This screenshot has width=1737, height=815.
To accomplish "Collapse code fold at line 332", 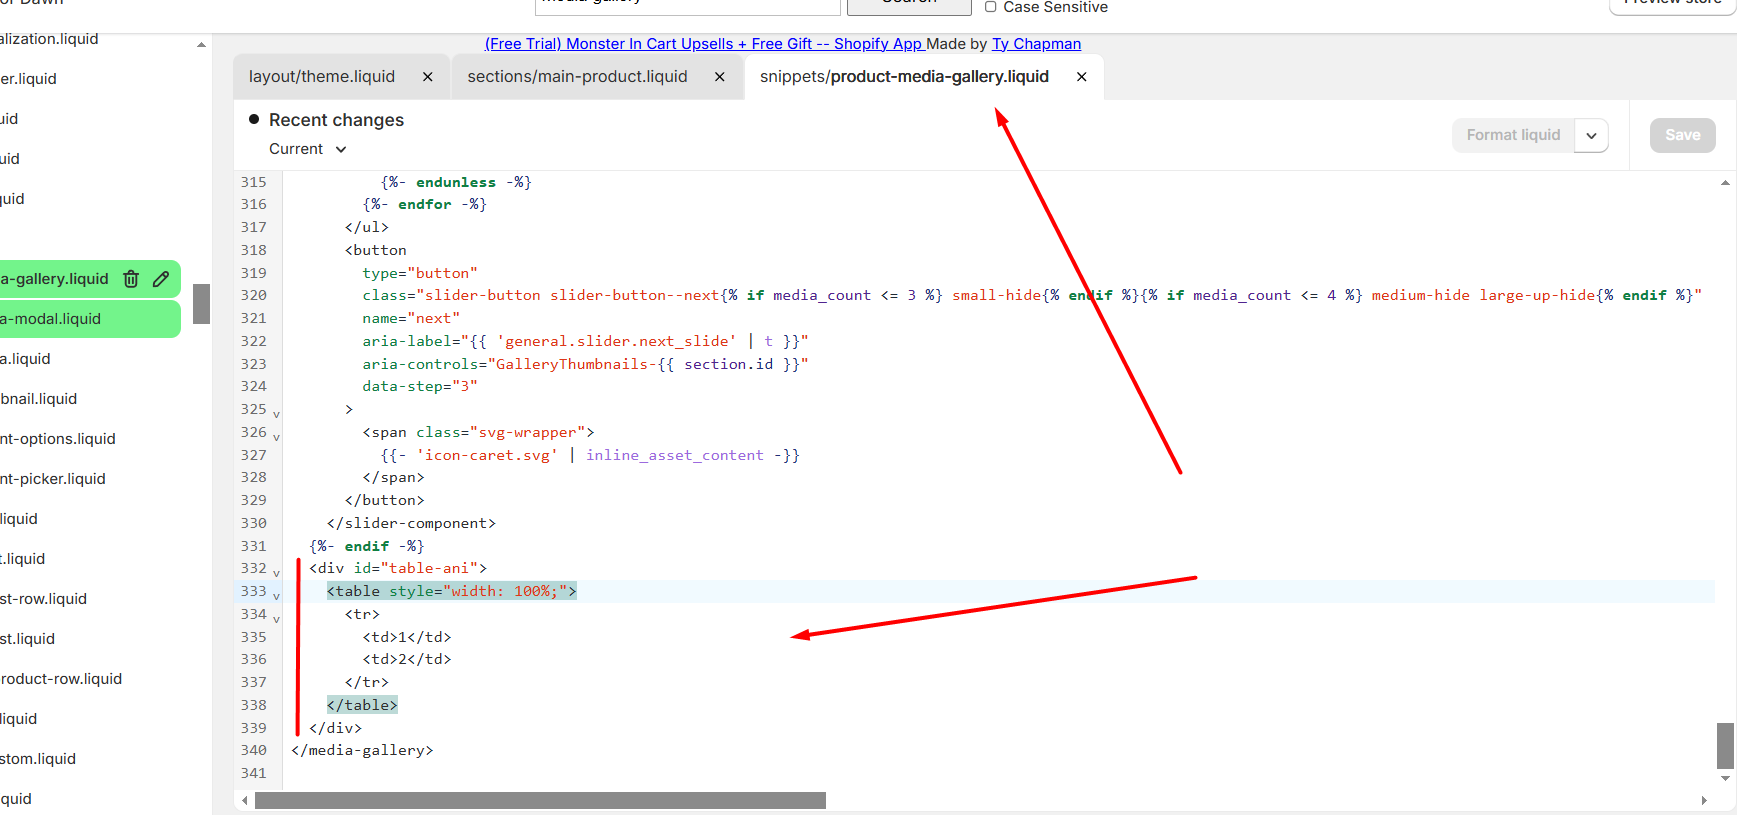I will click(276, 572).
